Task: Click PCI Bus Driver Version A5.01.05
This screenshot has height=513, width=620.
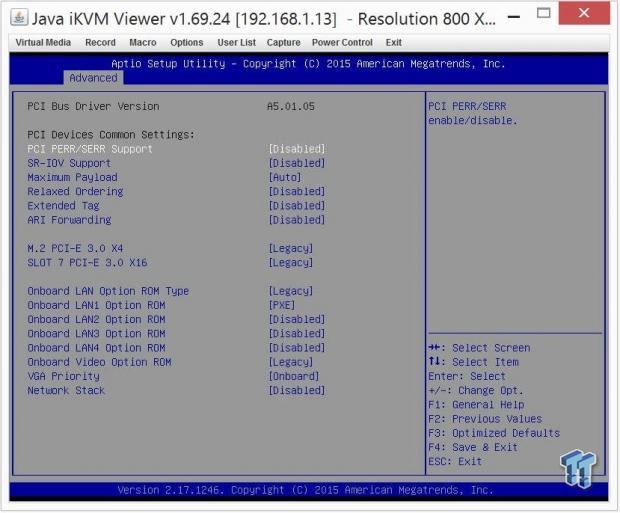Action: pyautogui.click(x=291, y=106)
